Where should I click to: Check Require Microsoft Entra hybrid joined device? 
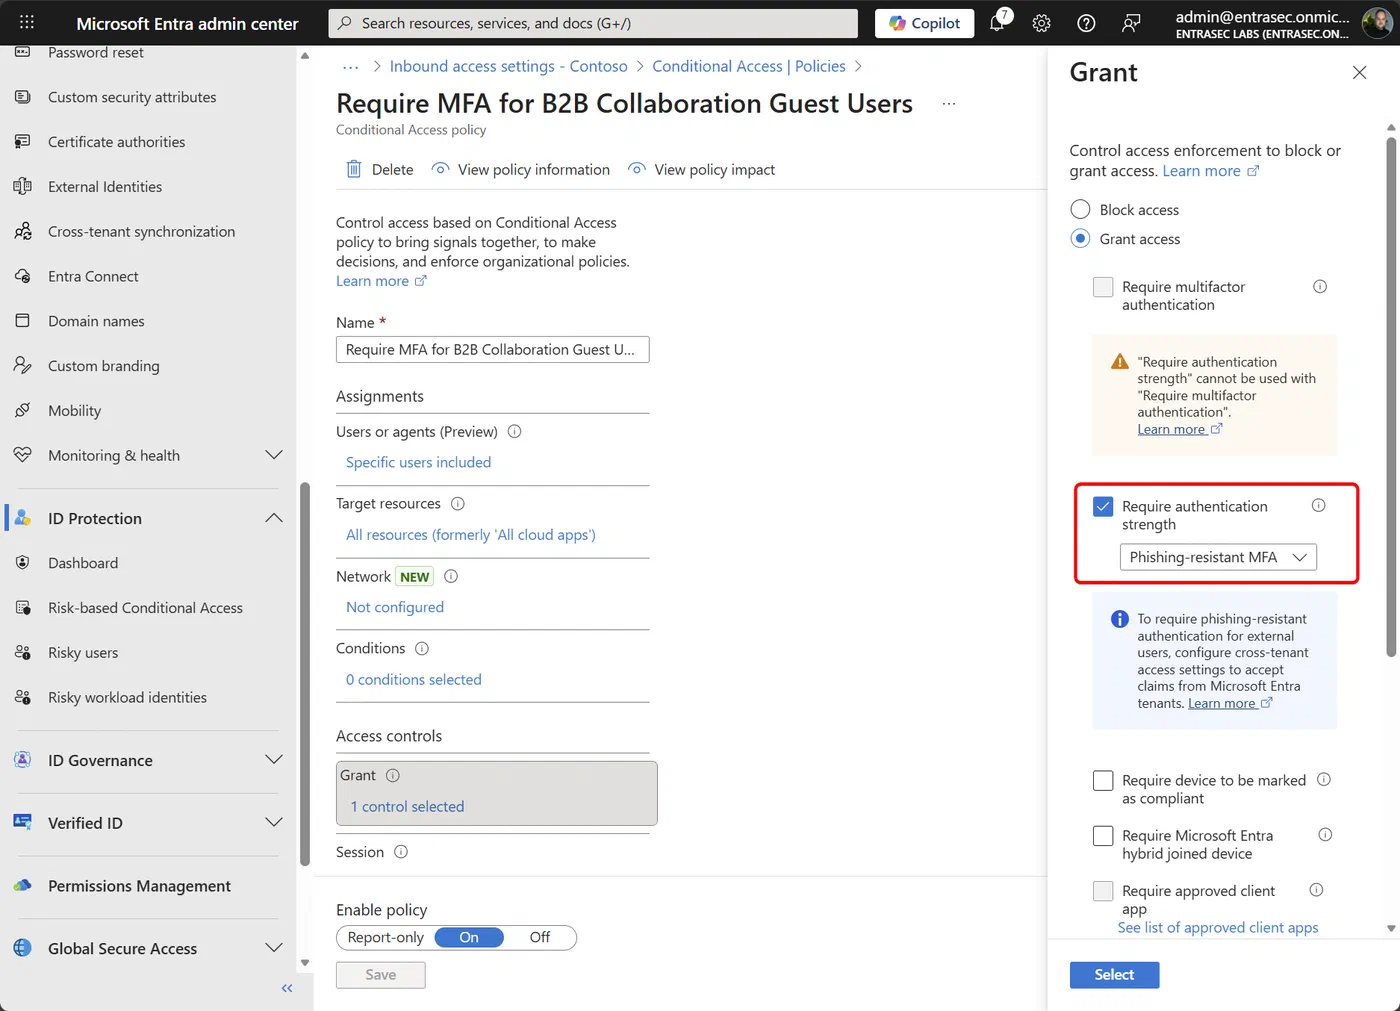[x=1103, y=835]
